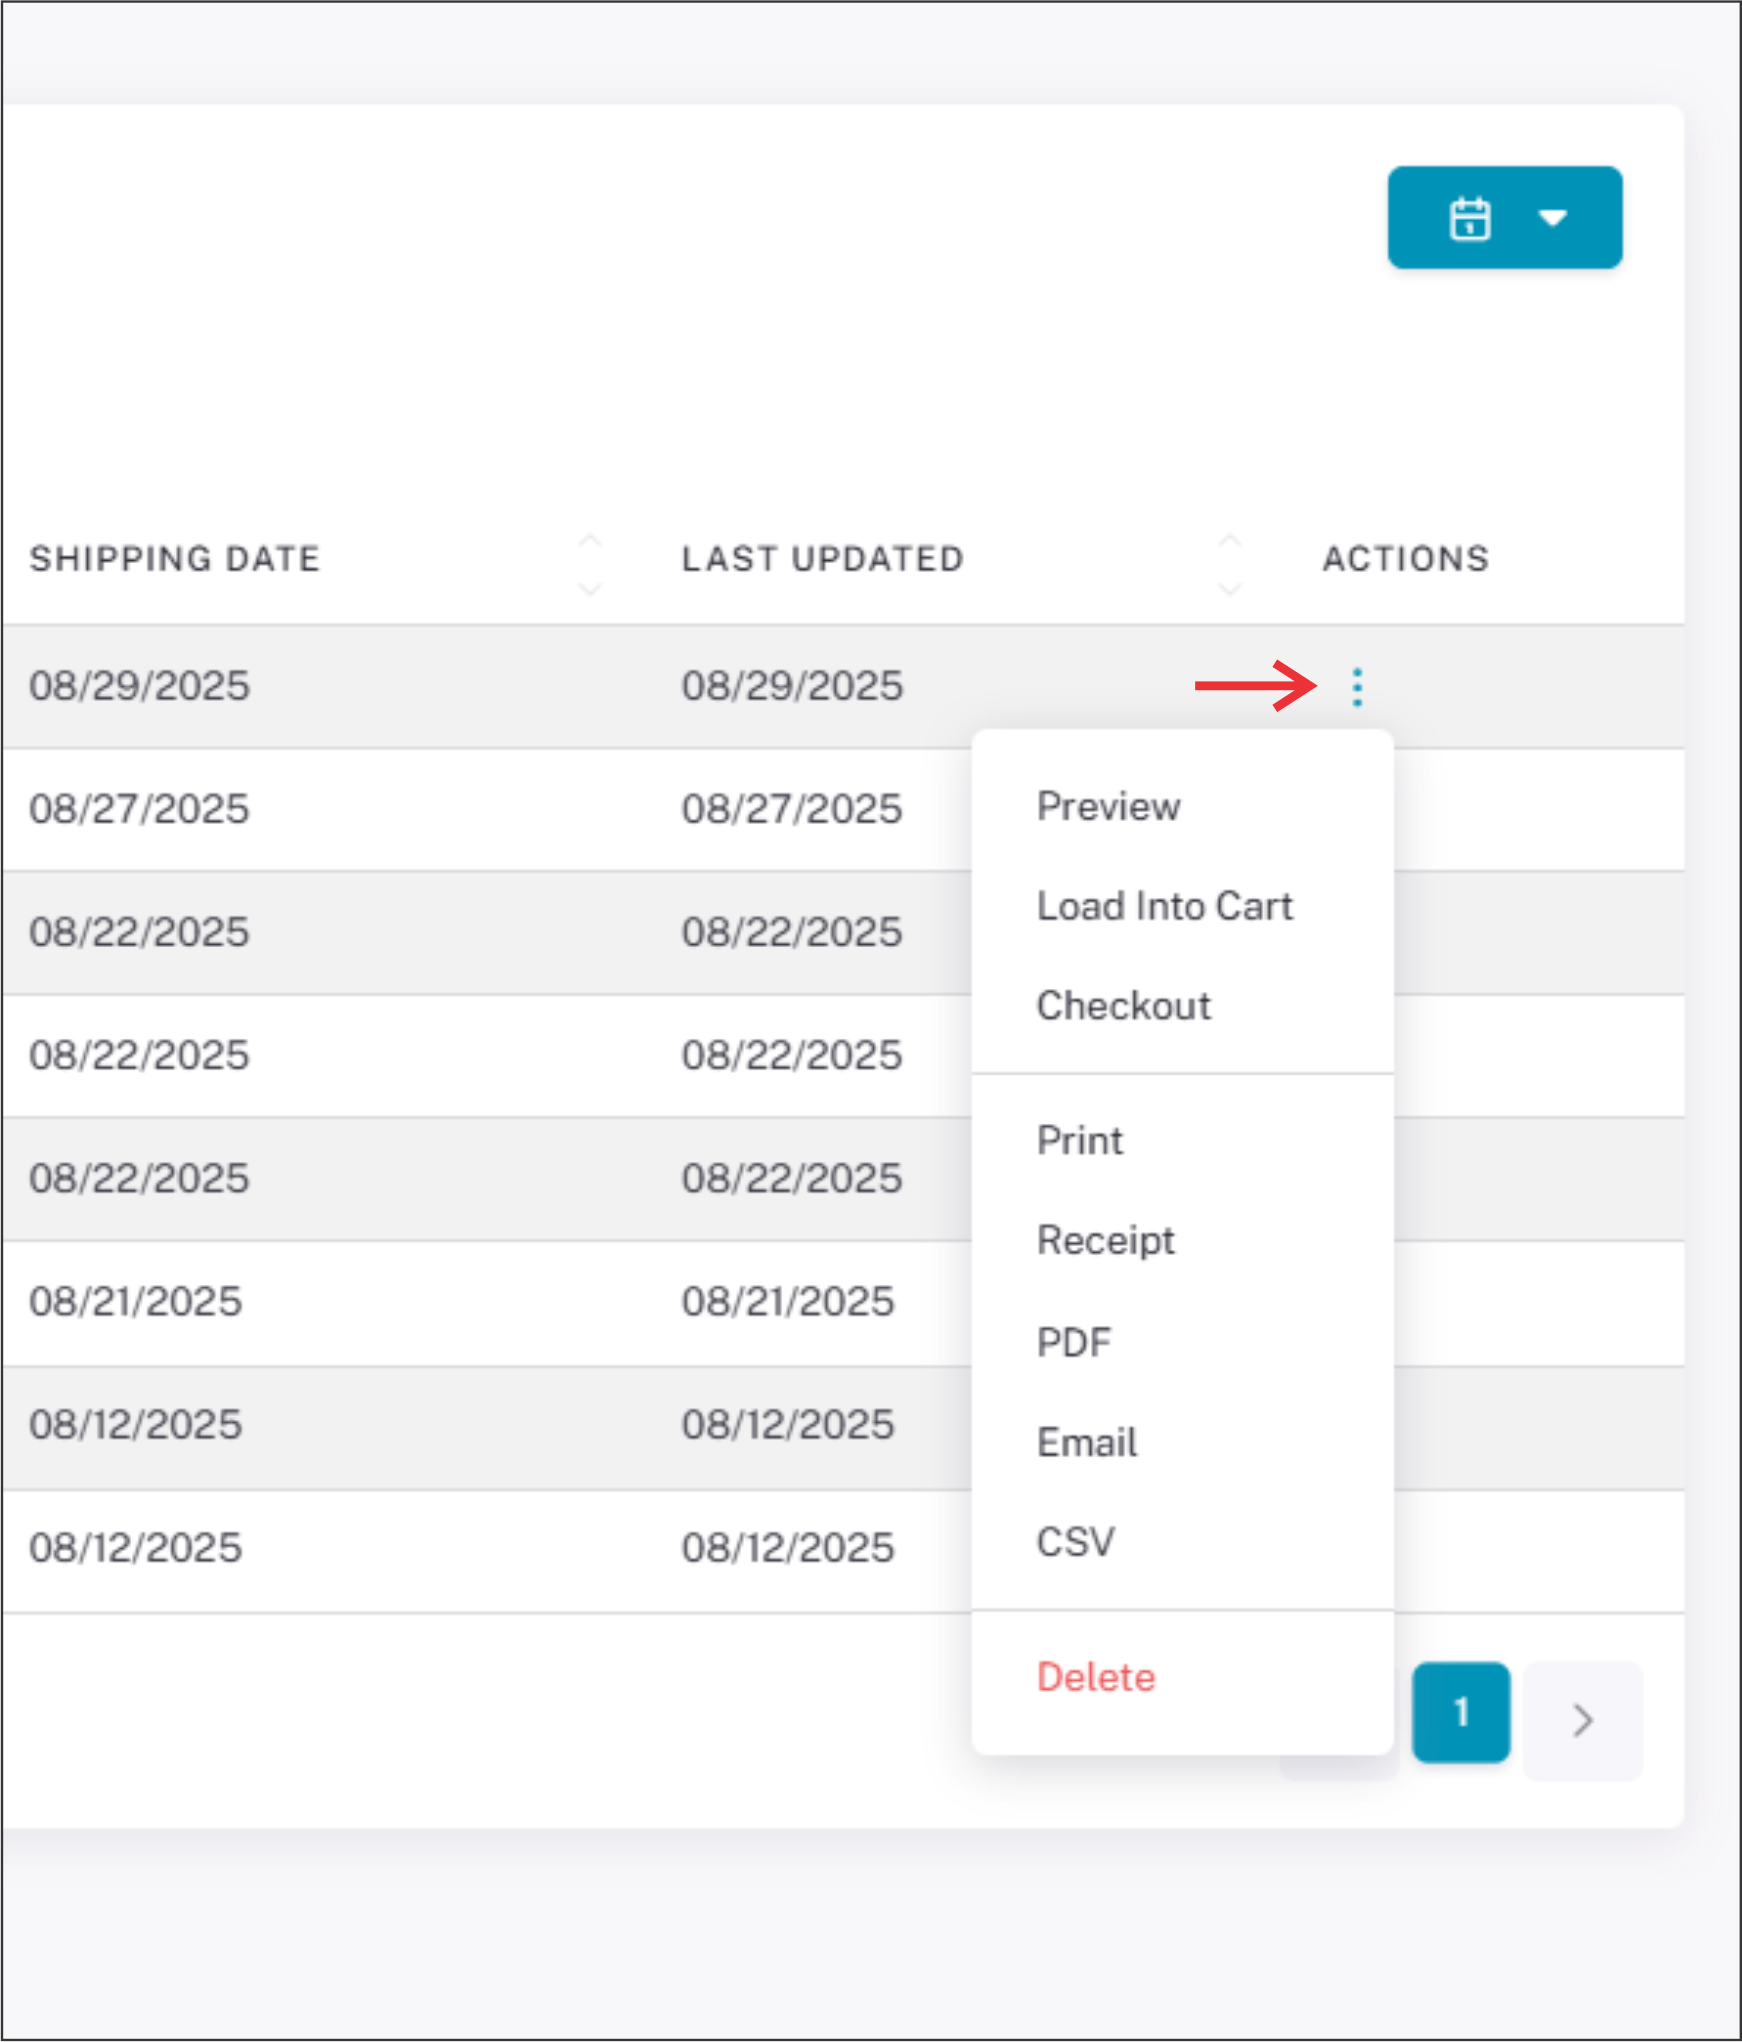
Task: Expand the date filter dropdown caret
Action: (1552, 218)
